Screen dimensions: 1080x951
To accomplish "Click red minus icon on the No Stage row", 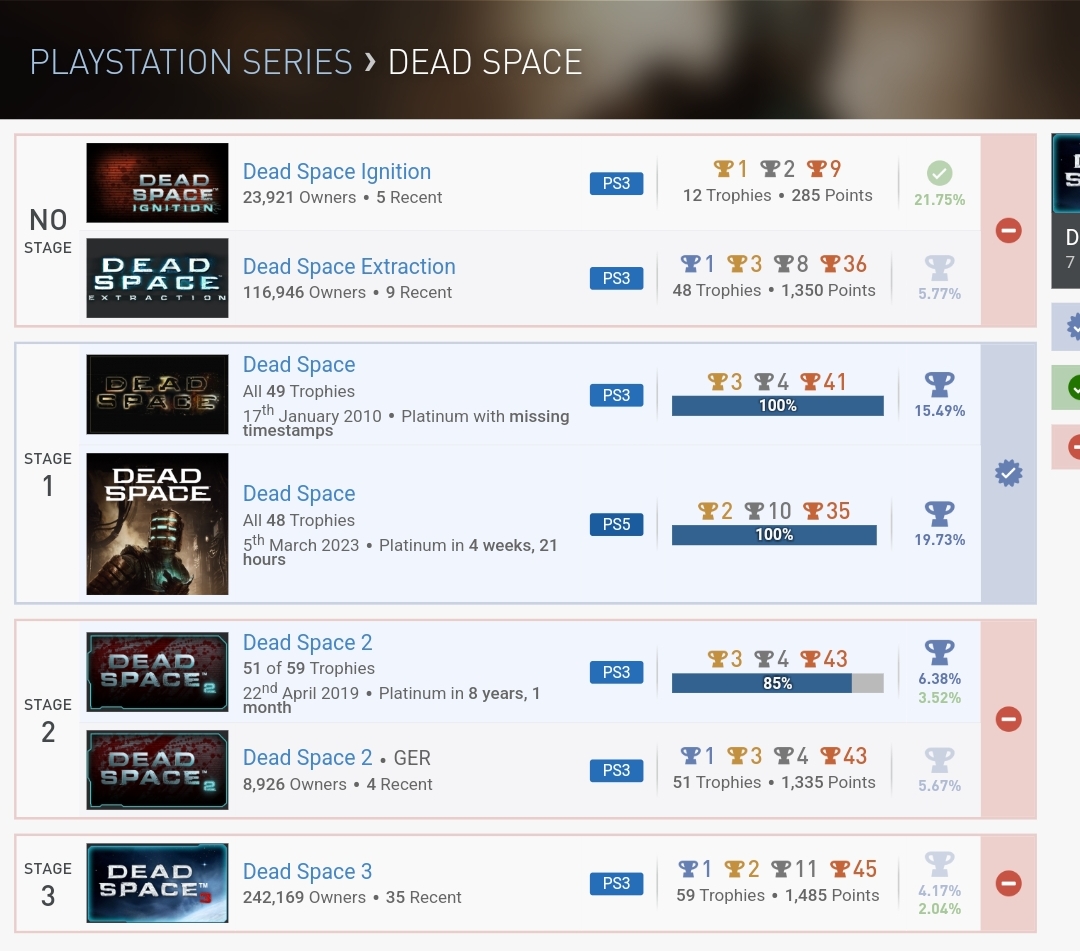I will click(x=1008, y=231).
